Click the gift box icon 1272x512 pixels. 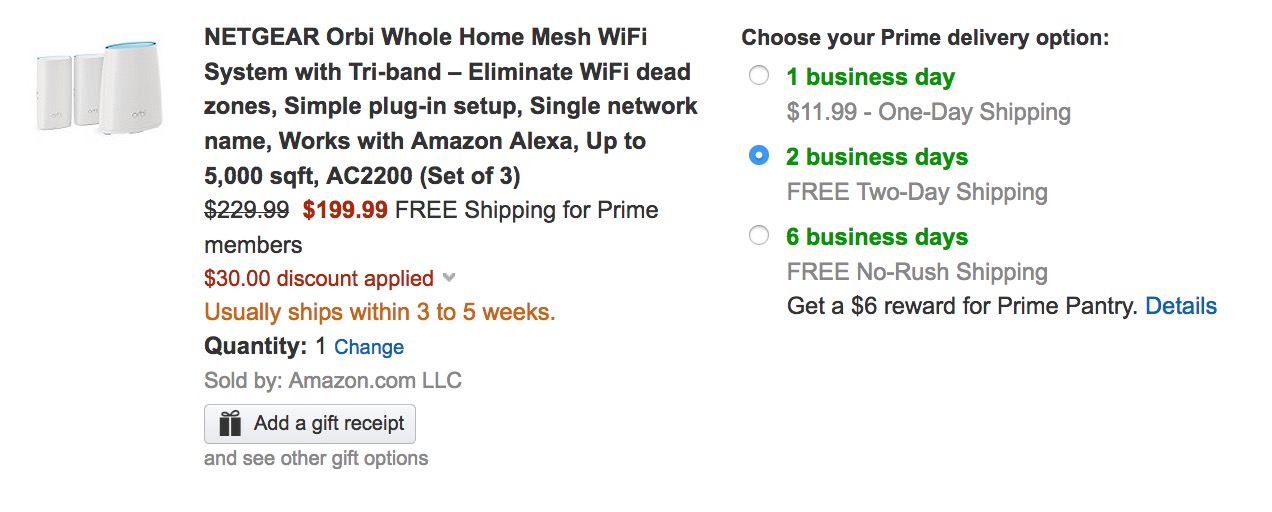(x=230, y=424)
